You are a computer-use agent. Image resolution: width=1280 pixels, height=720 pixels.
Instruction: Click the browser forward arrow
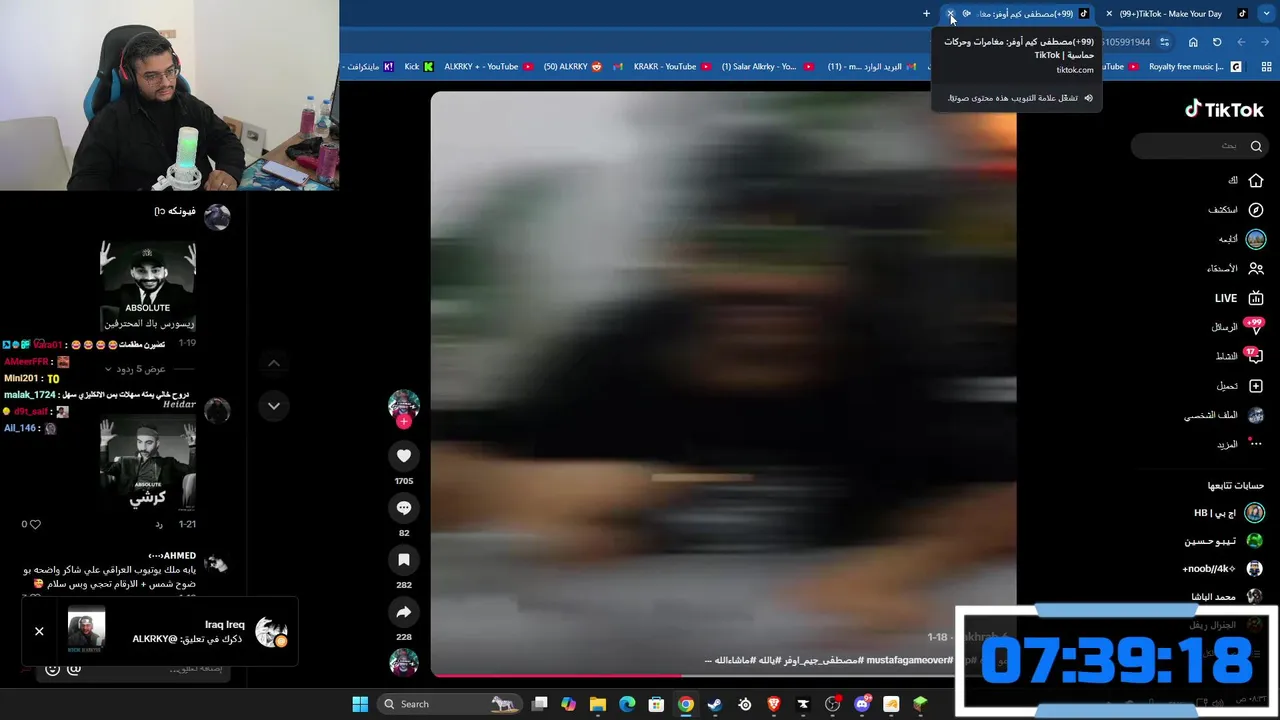1241,42
